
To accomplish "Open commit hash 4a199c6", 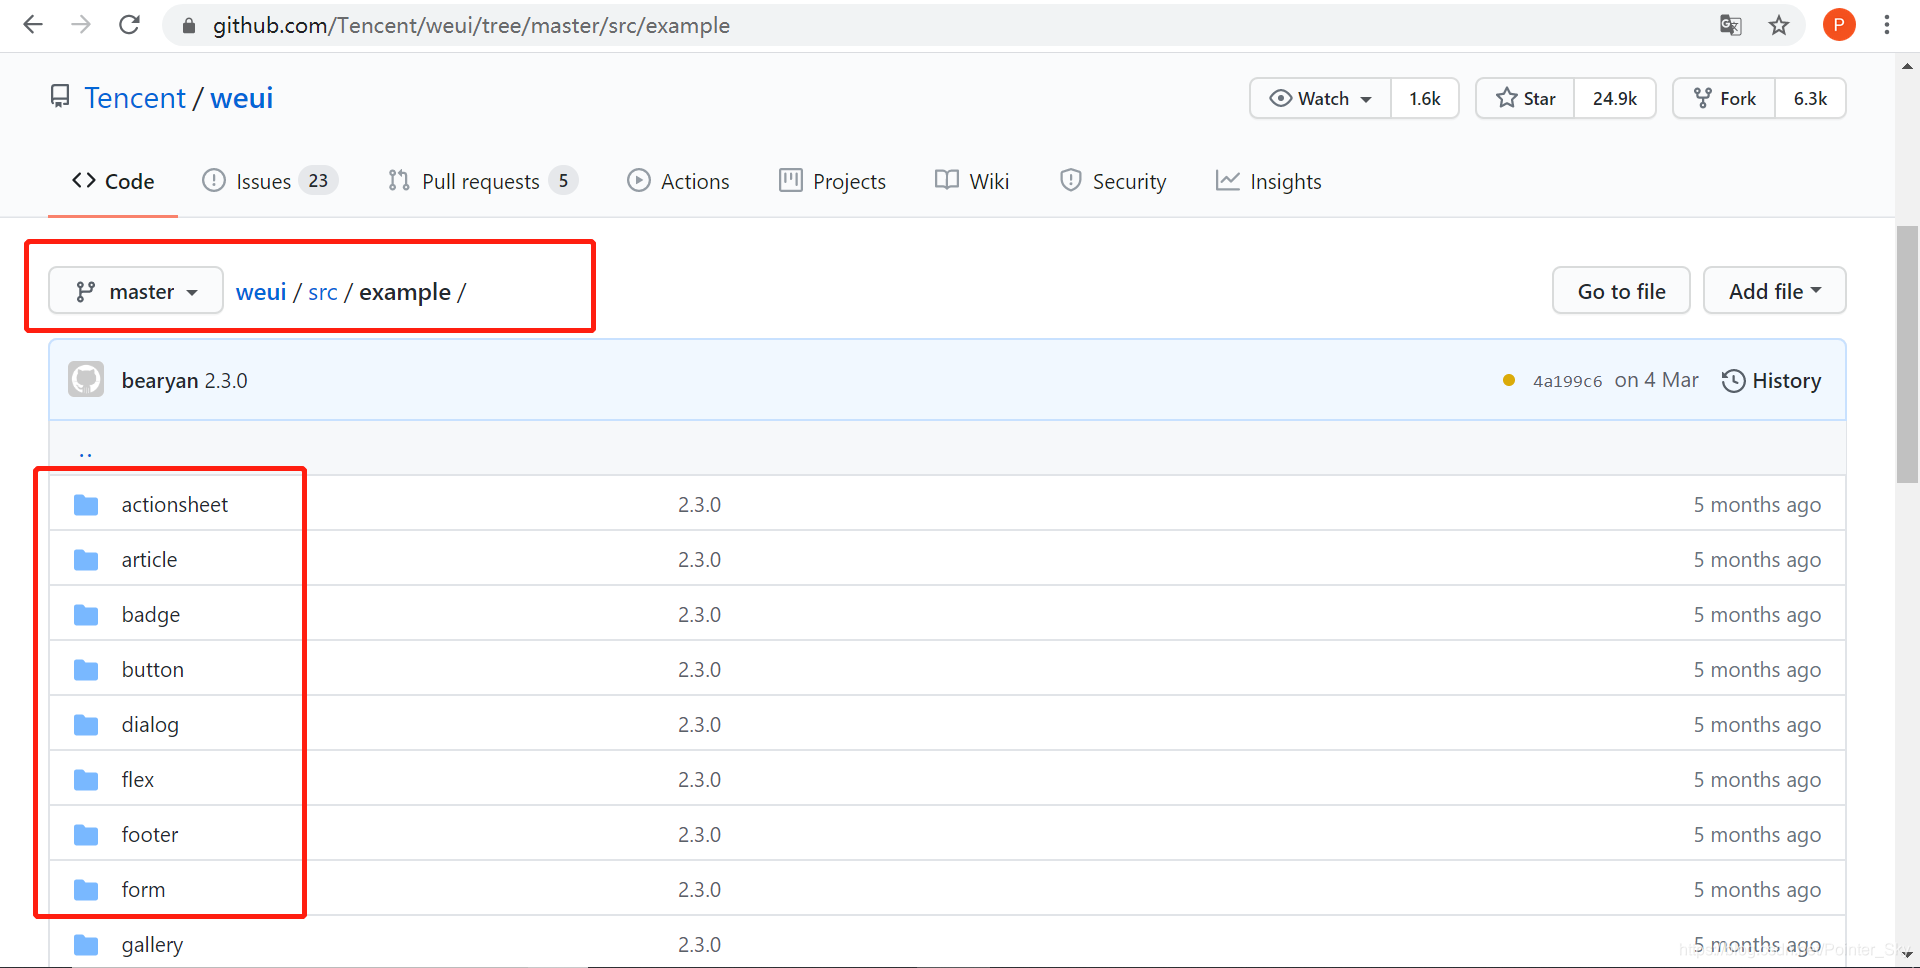I will 1567,381.
